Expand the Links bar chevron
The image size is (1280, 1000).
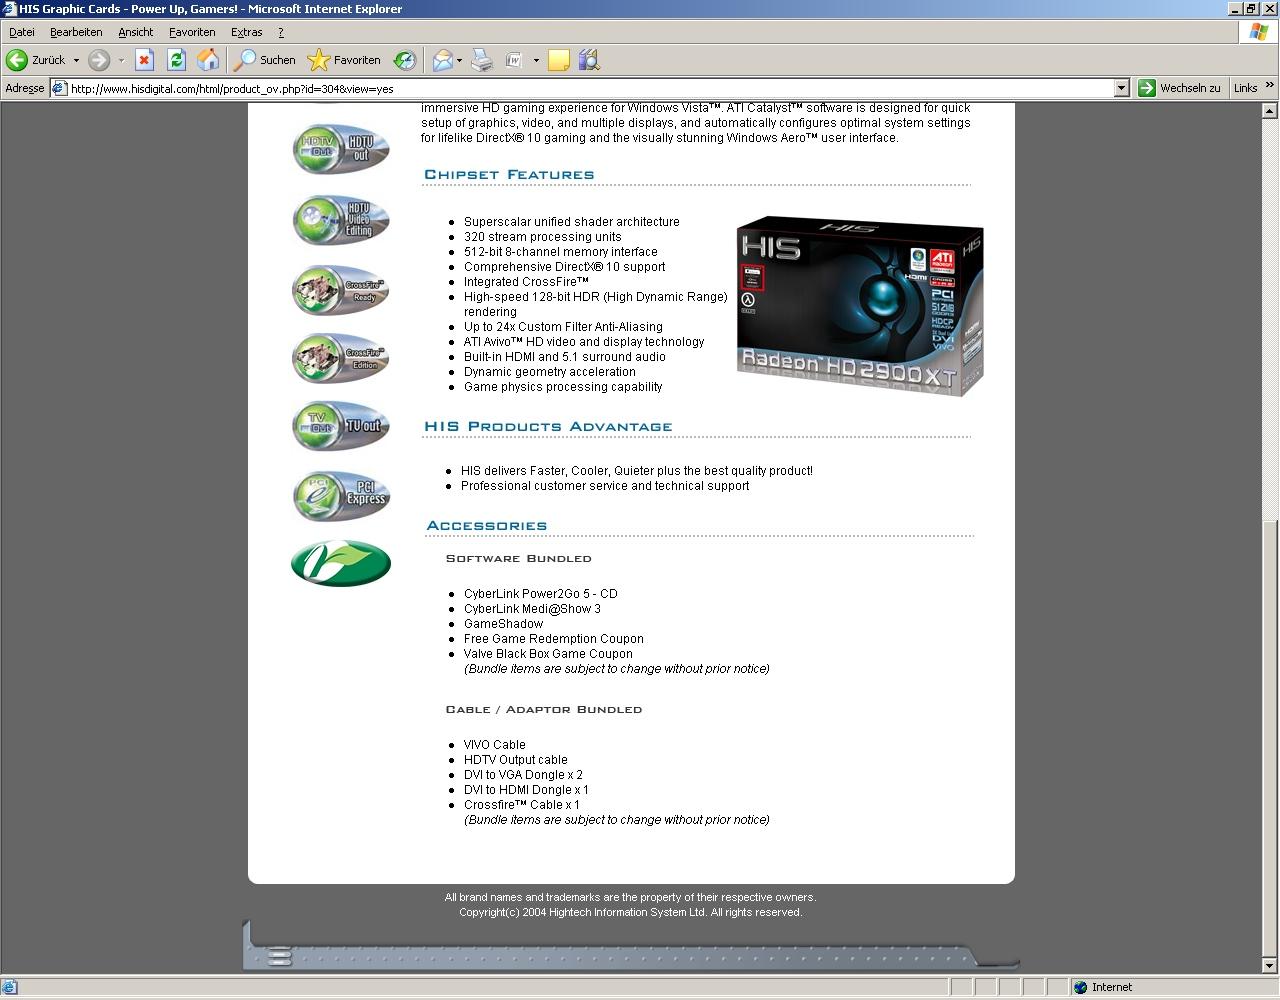pos(1270,87)
